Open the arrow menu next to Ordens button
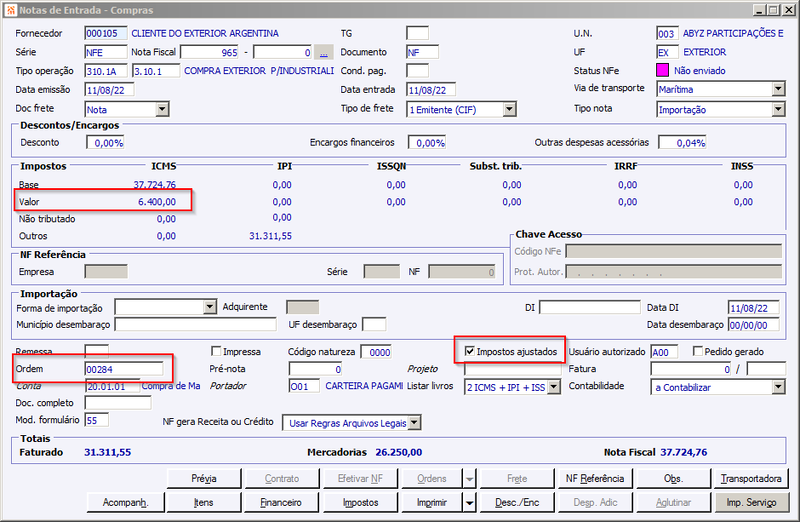The width and height of the screenshot is (800, 522). point(469,479)
